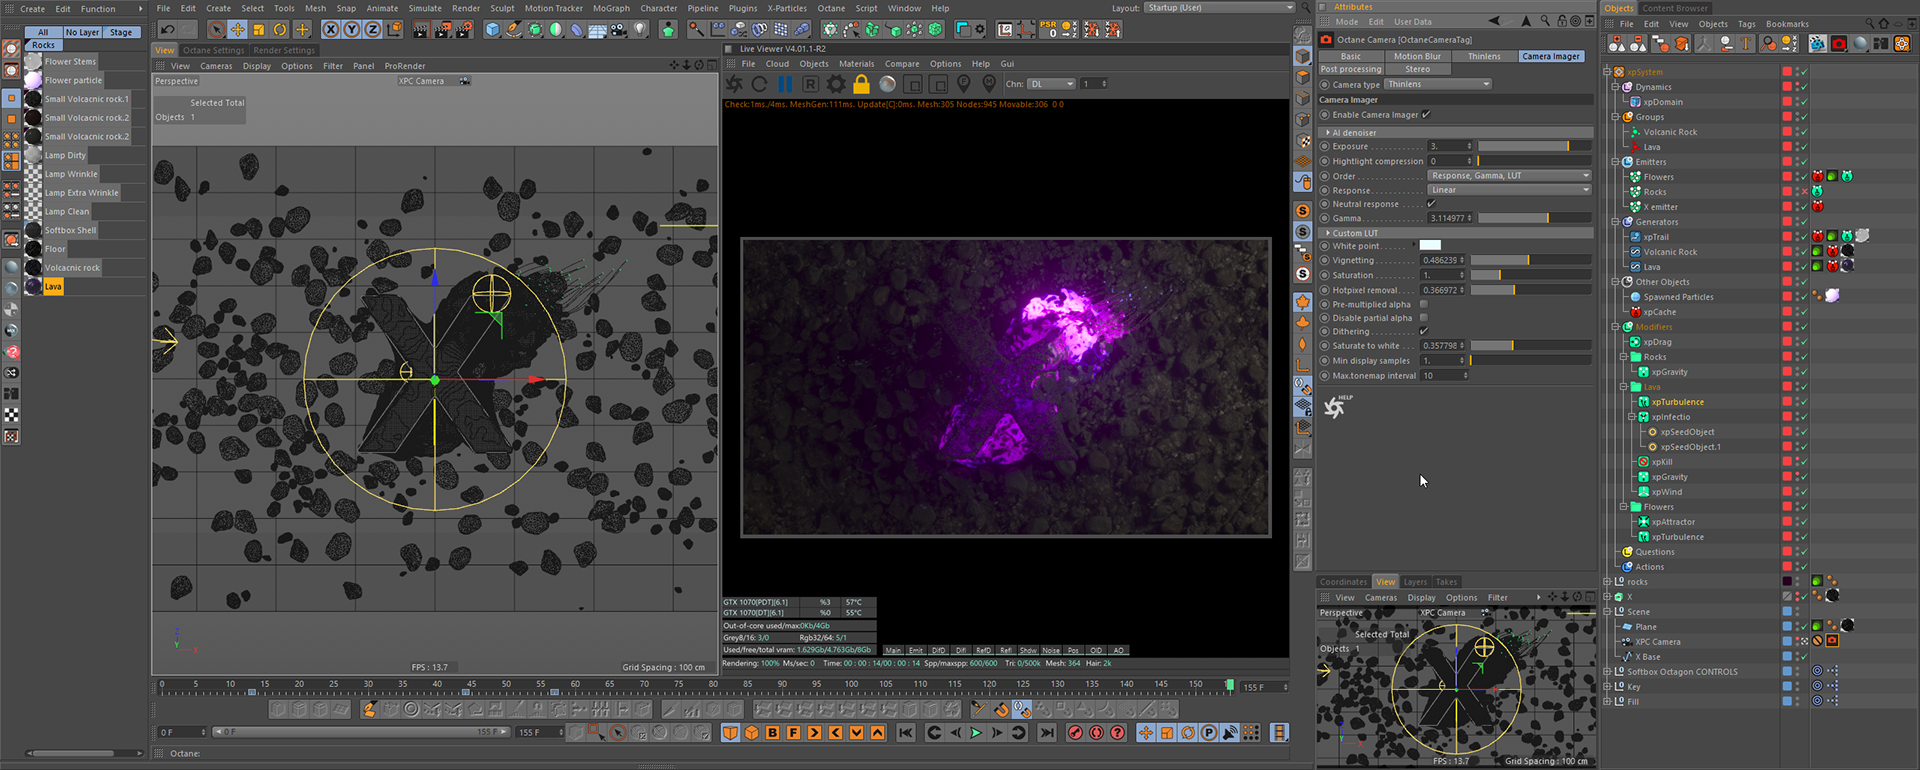This screenshot has height=770, width=1920.
Task: Adjust the Vignetting slider
Action: click(x=1531, y=260)
